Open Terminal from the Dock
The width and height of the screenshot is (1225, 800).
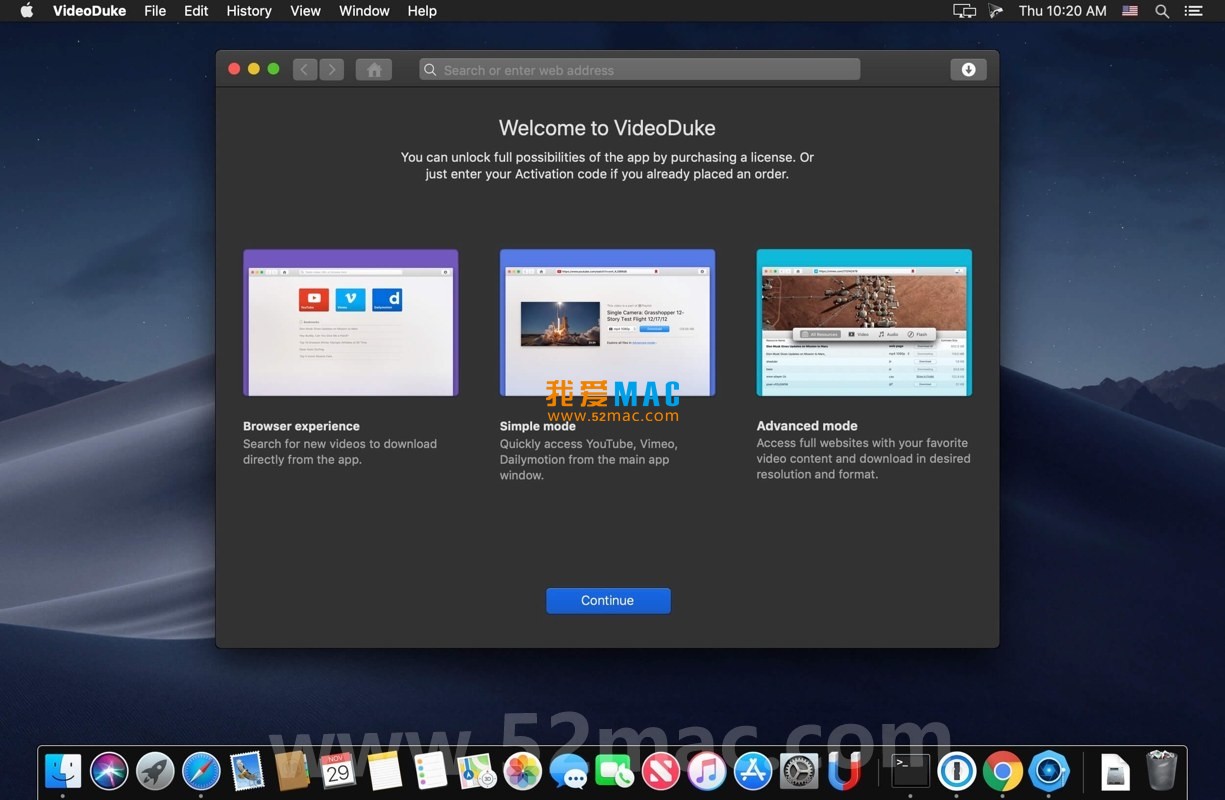click(911, 770)
